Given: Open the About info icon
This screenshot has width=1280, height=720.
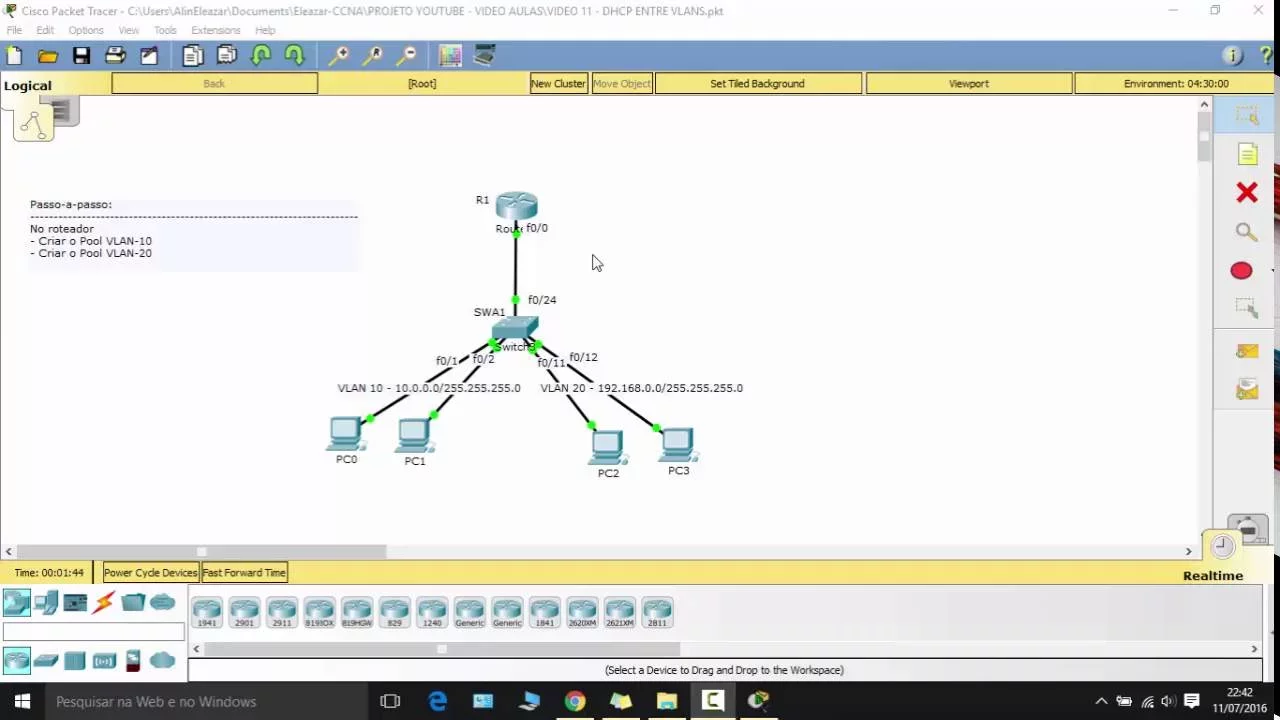Looking at the screenshot, I should coord(1232,56).
